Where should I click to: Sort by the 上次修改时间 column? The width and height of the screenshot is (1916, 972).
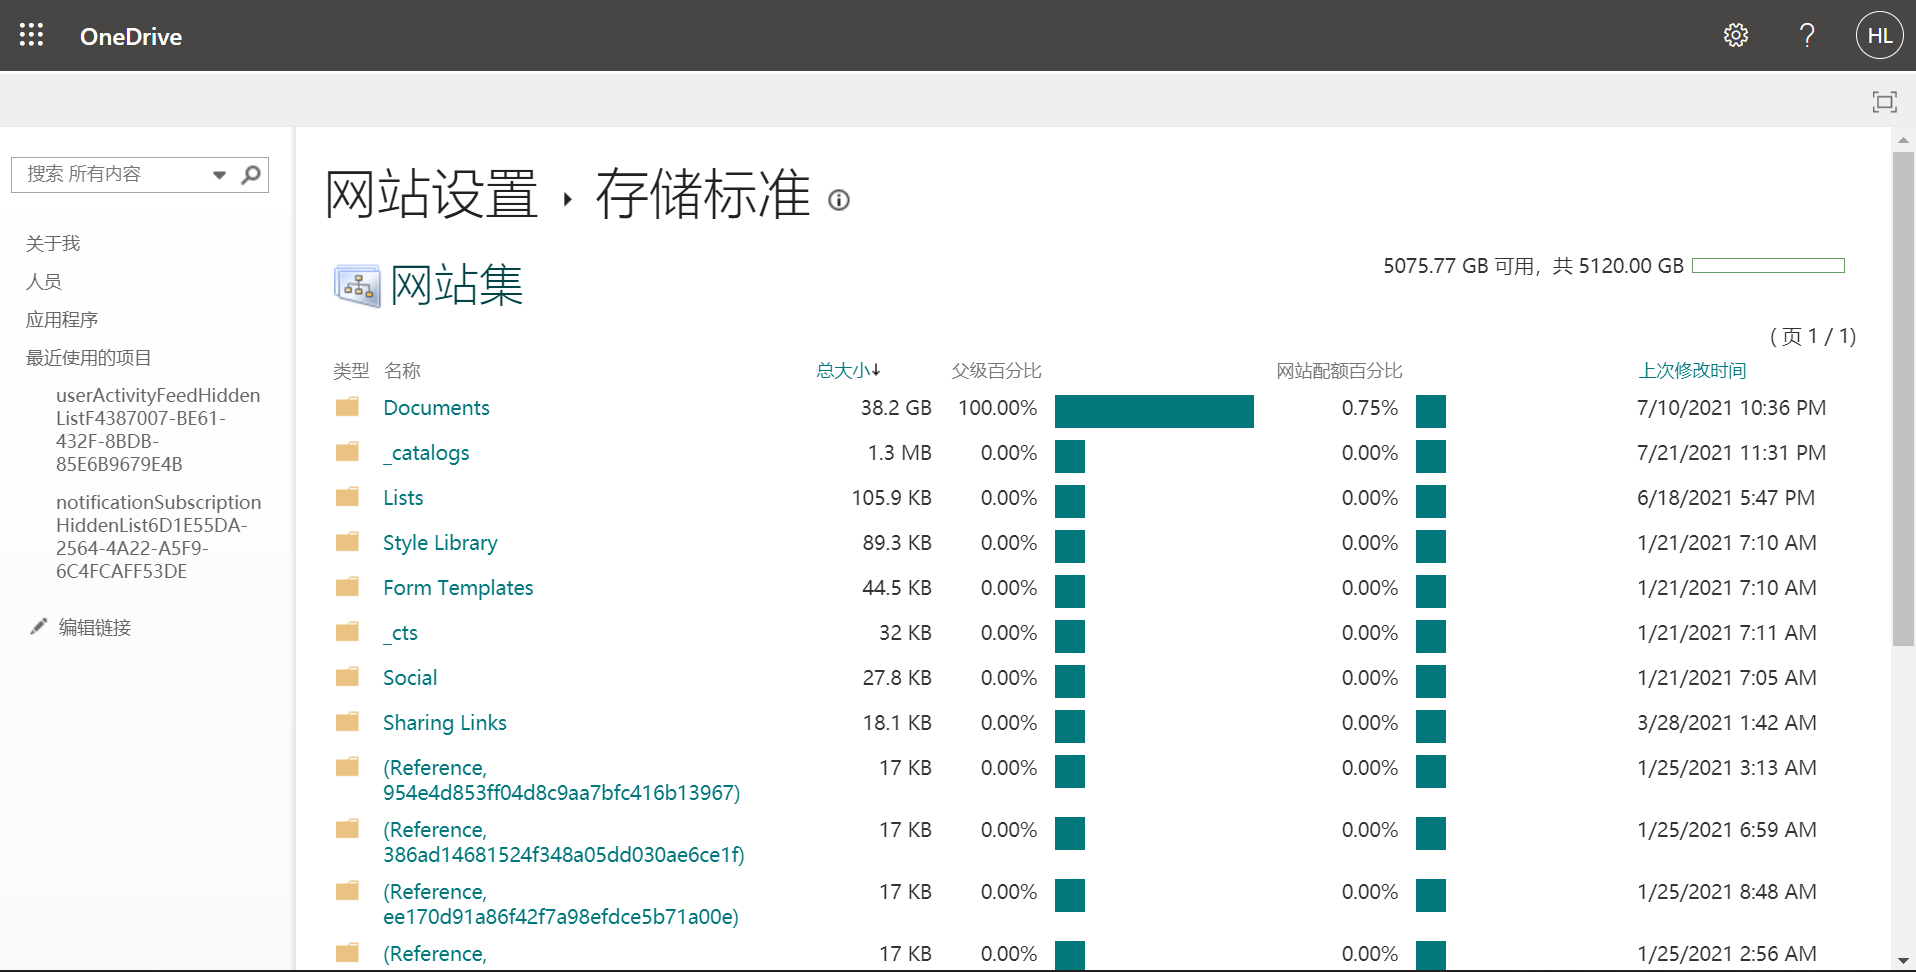tap(1690, 370)
